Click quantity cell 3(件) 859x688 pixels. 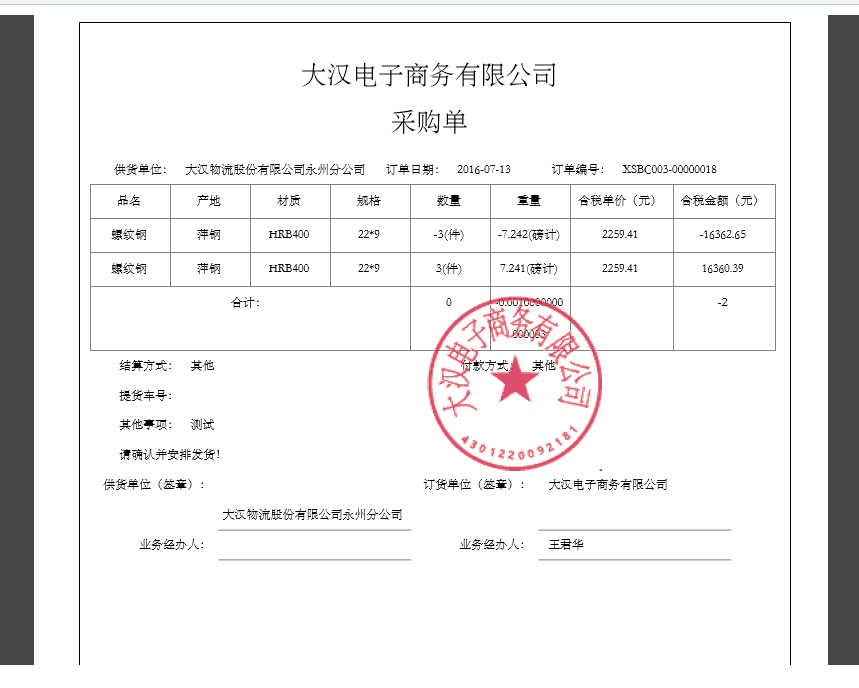(x=449, y=268)
